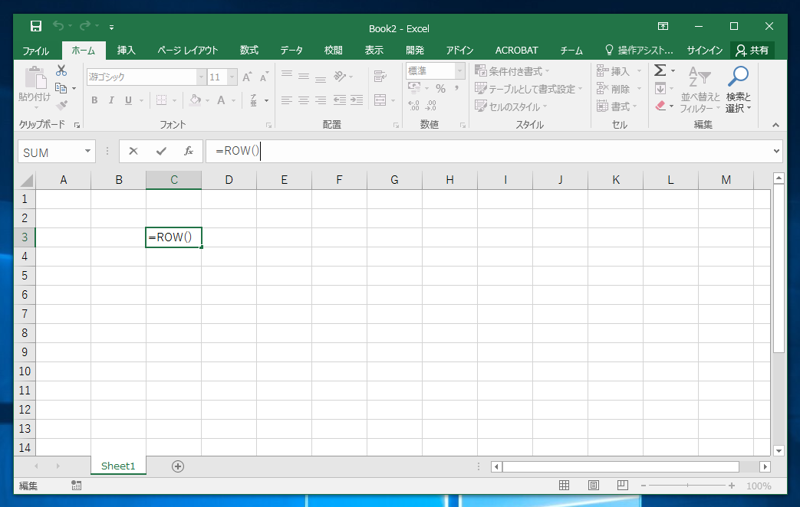
Task: Open 並べ替えとフィルター sort and filter
Action: point(700,90)
